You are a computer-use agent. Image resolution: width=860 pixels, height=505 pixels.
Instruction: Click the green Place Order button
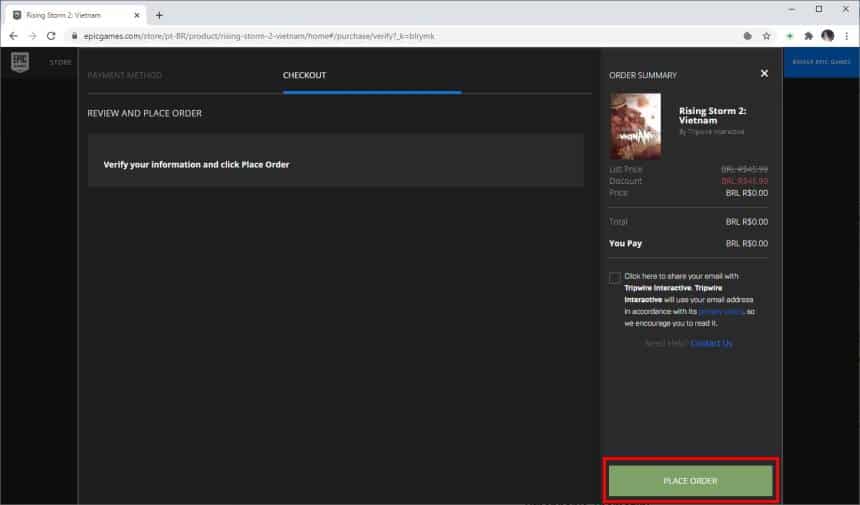click(x=691, y=481)
